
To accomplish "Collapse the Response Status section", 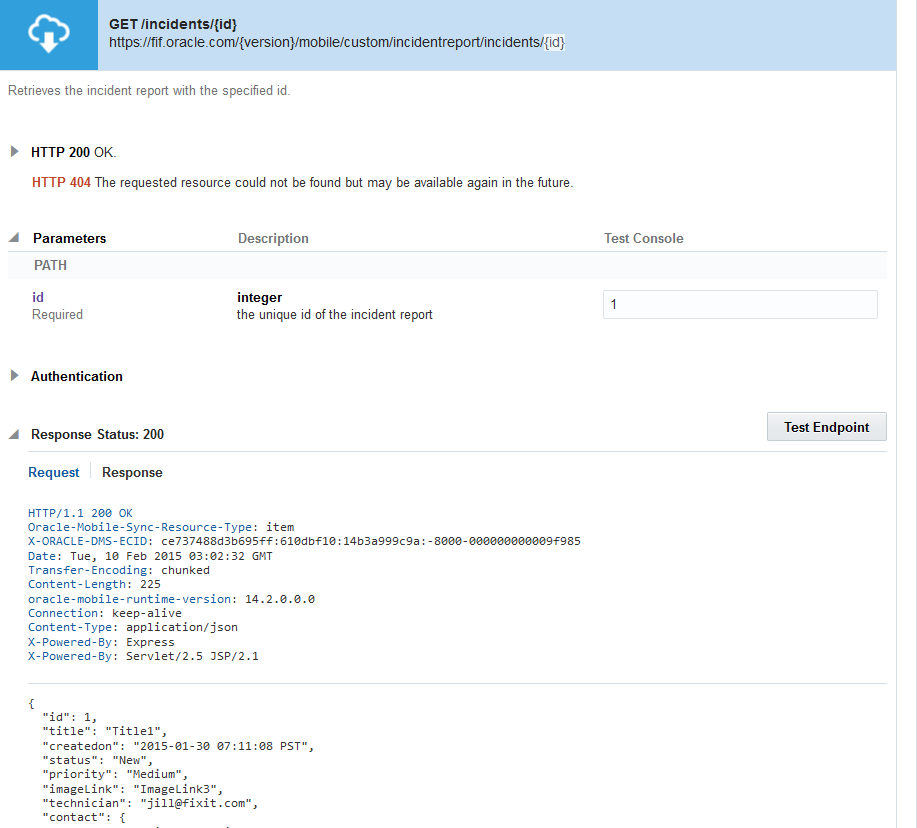I will click(14, 434).
